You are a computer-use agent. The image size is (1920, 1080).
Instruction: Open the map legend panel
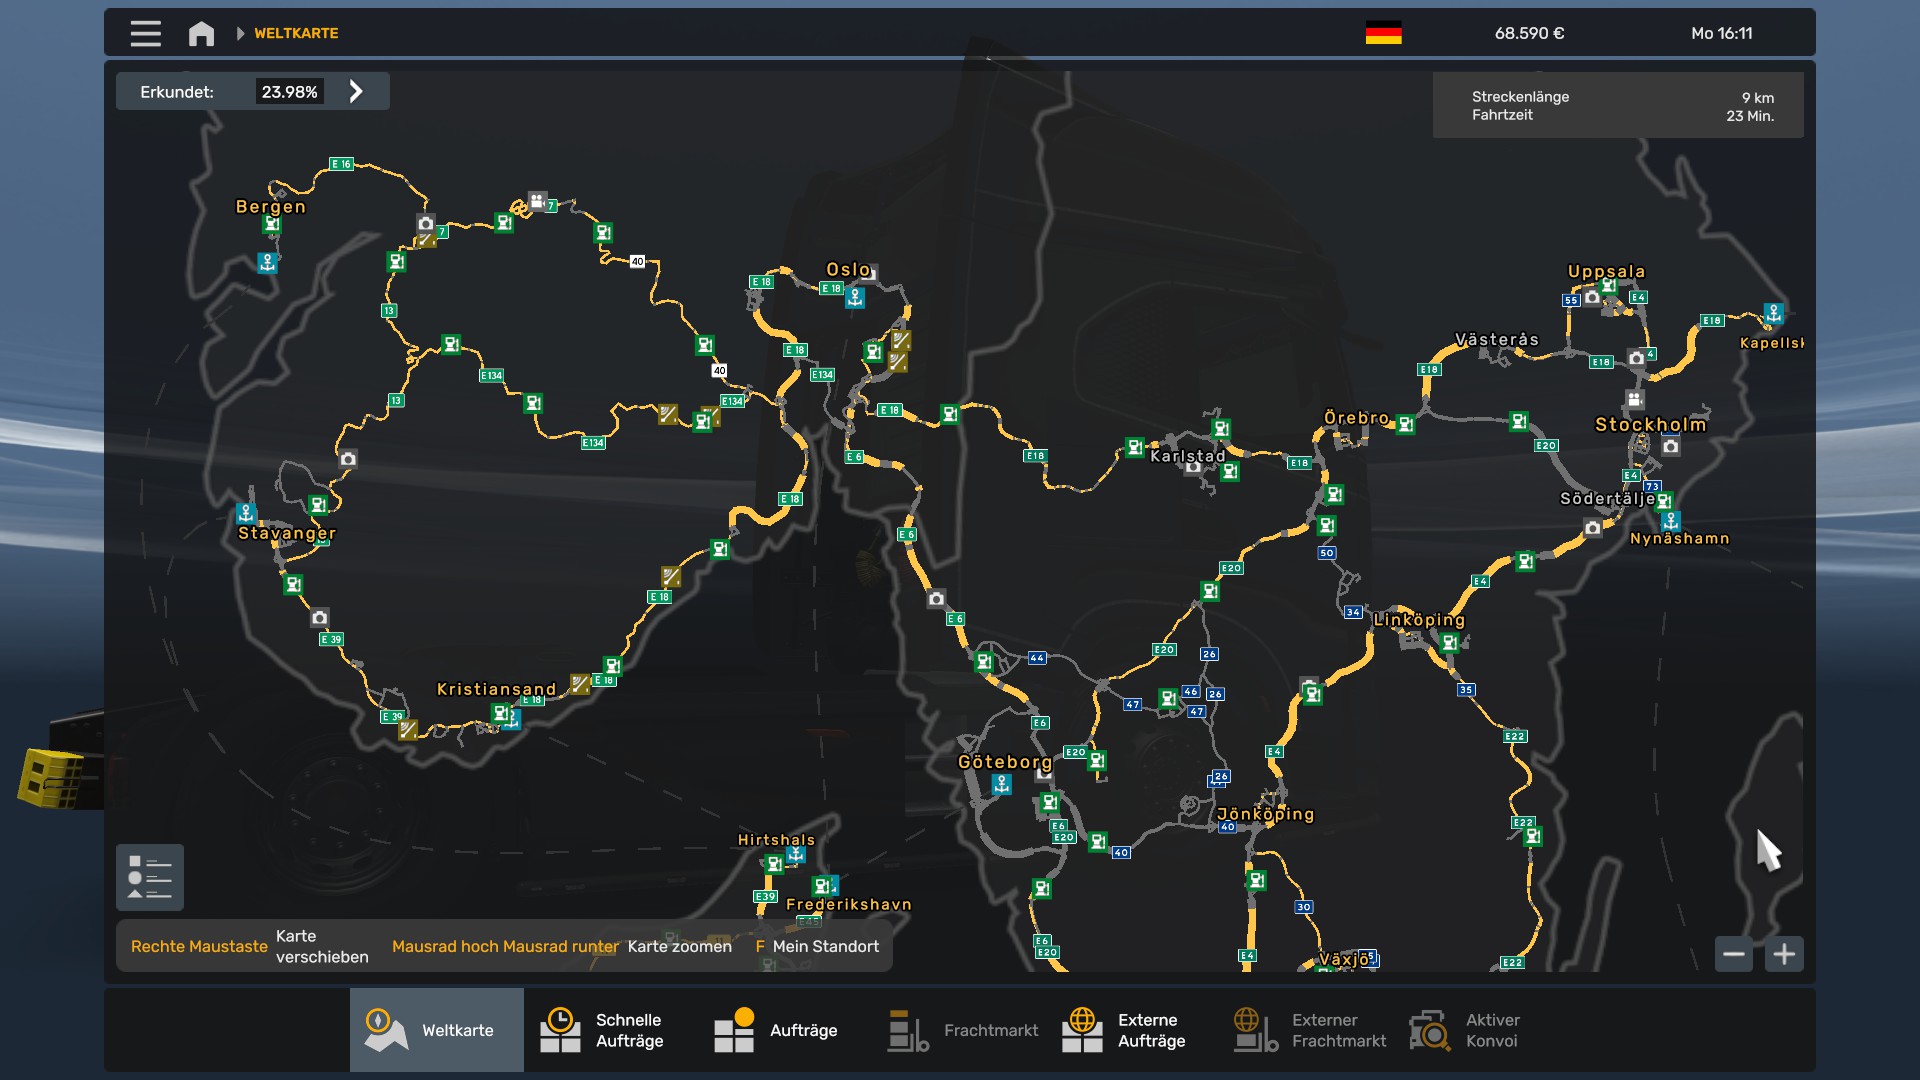click(x=150, y=877)
